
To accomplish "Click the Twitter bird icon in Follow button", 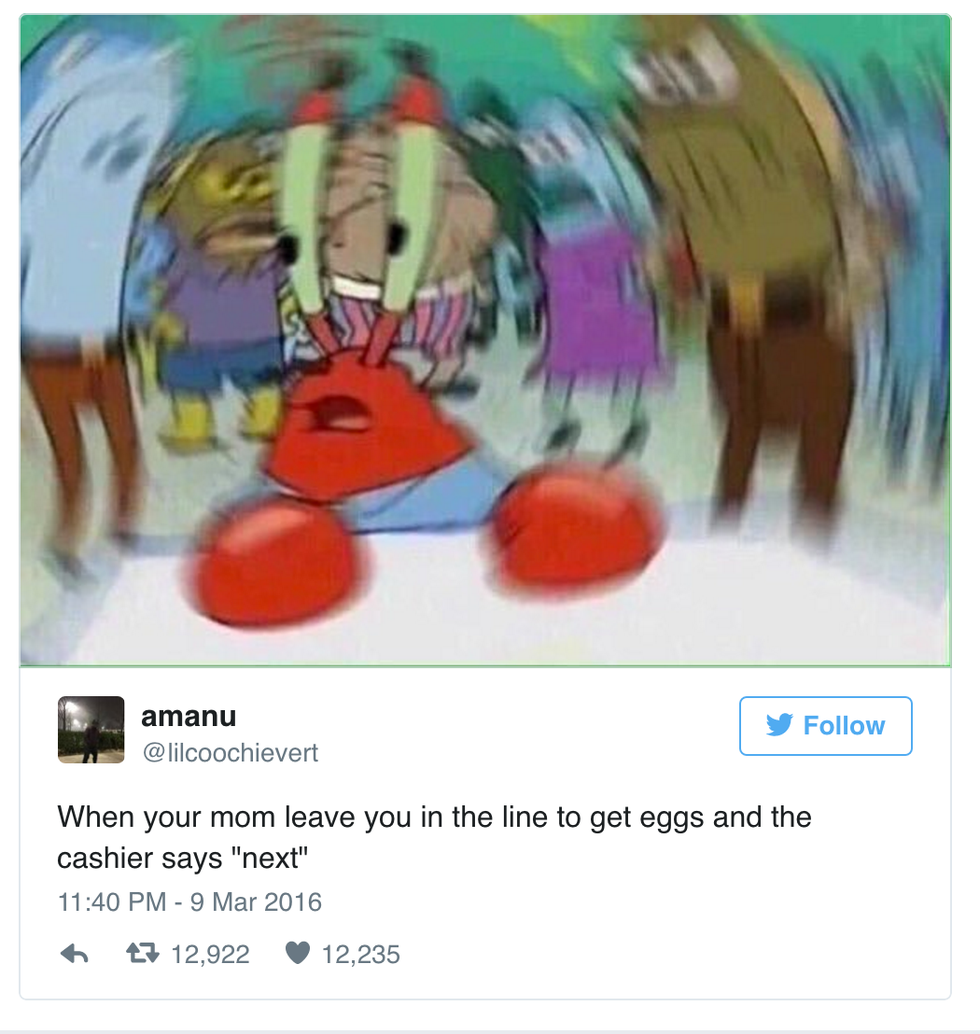I will coord(780,725).
